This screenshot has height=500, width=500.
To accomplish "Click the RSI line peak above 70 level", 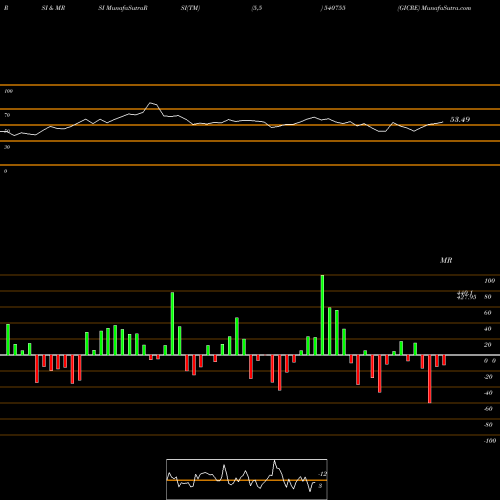I will coord(151,103).
